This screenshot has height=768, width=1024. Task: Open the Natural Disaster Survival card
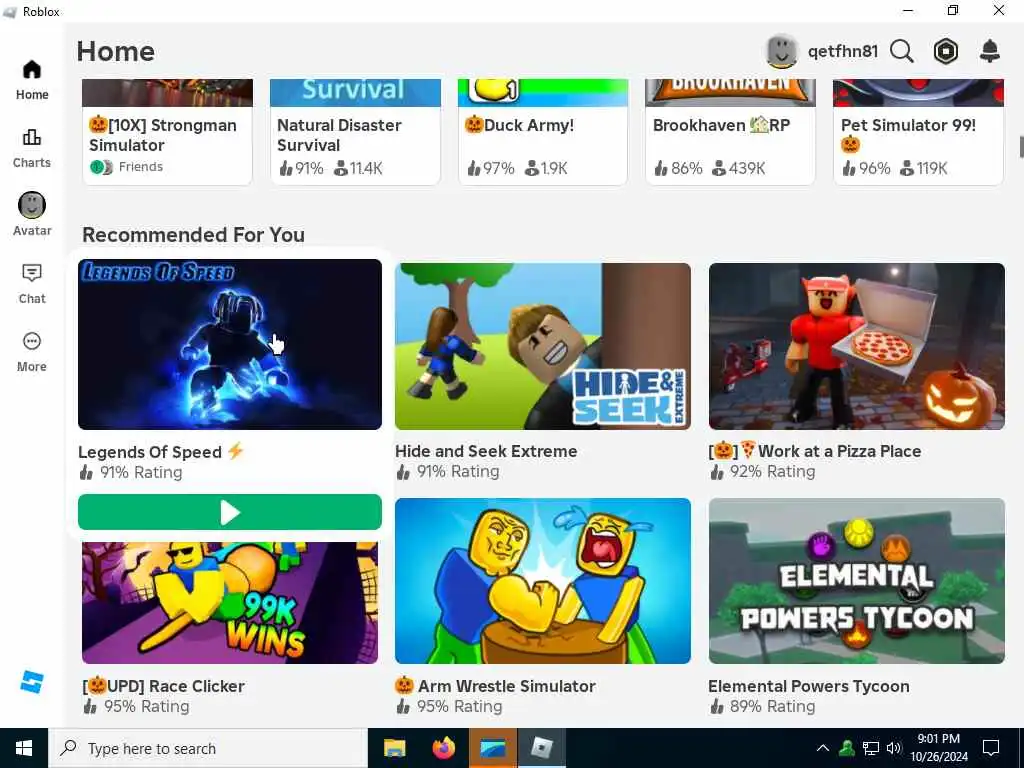coord(355,132)
